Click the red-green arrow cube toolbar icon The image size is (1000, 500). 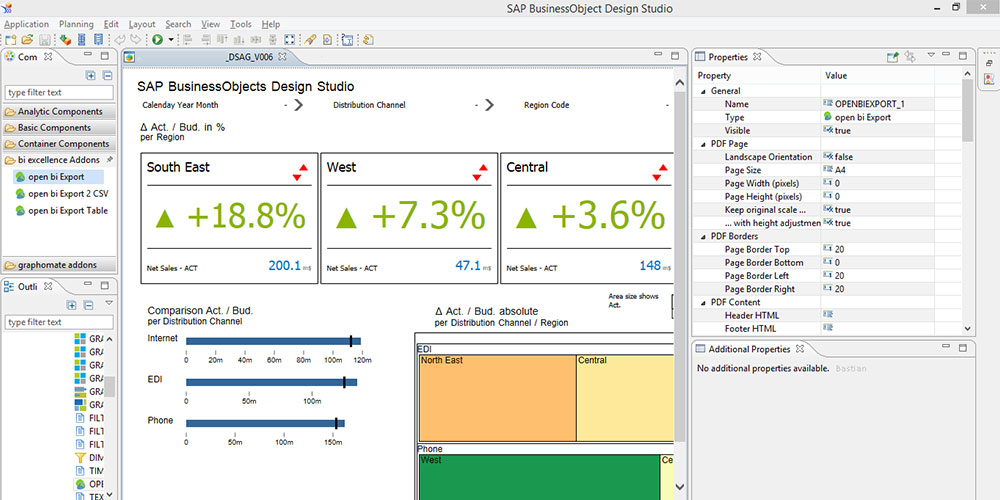65,40
